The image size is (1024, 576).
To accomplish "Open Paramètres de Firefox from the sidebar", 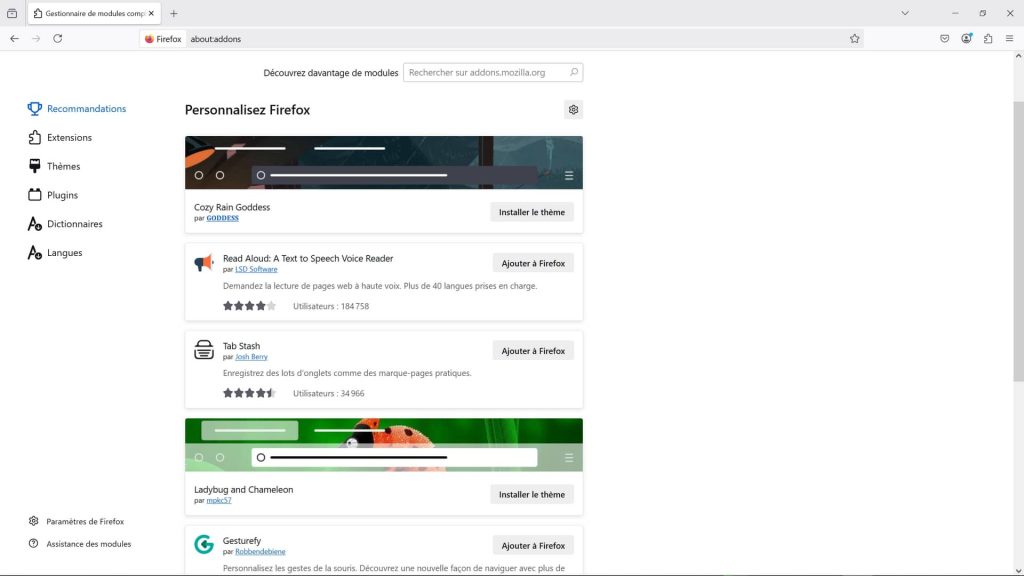I will coord(85,521).
